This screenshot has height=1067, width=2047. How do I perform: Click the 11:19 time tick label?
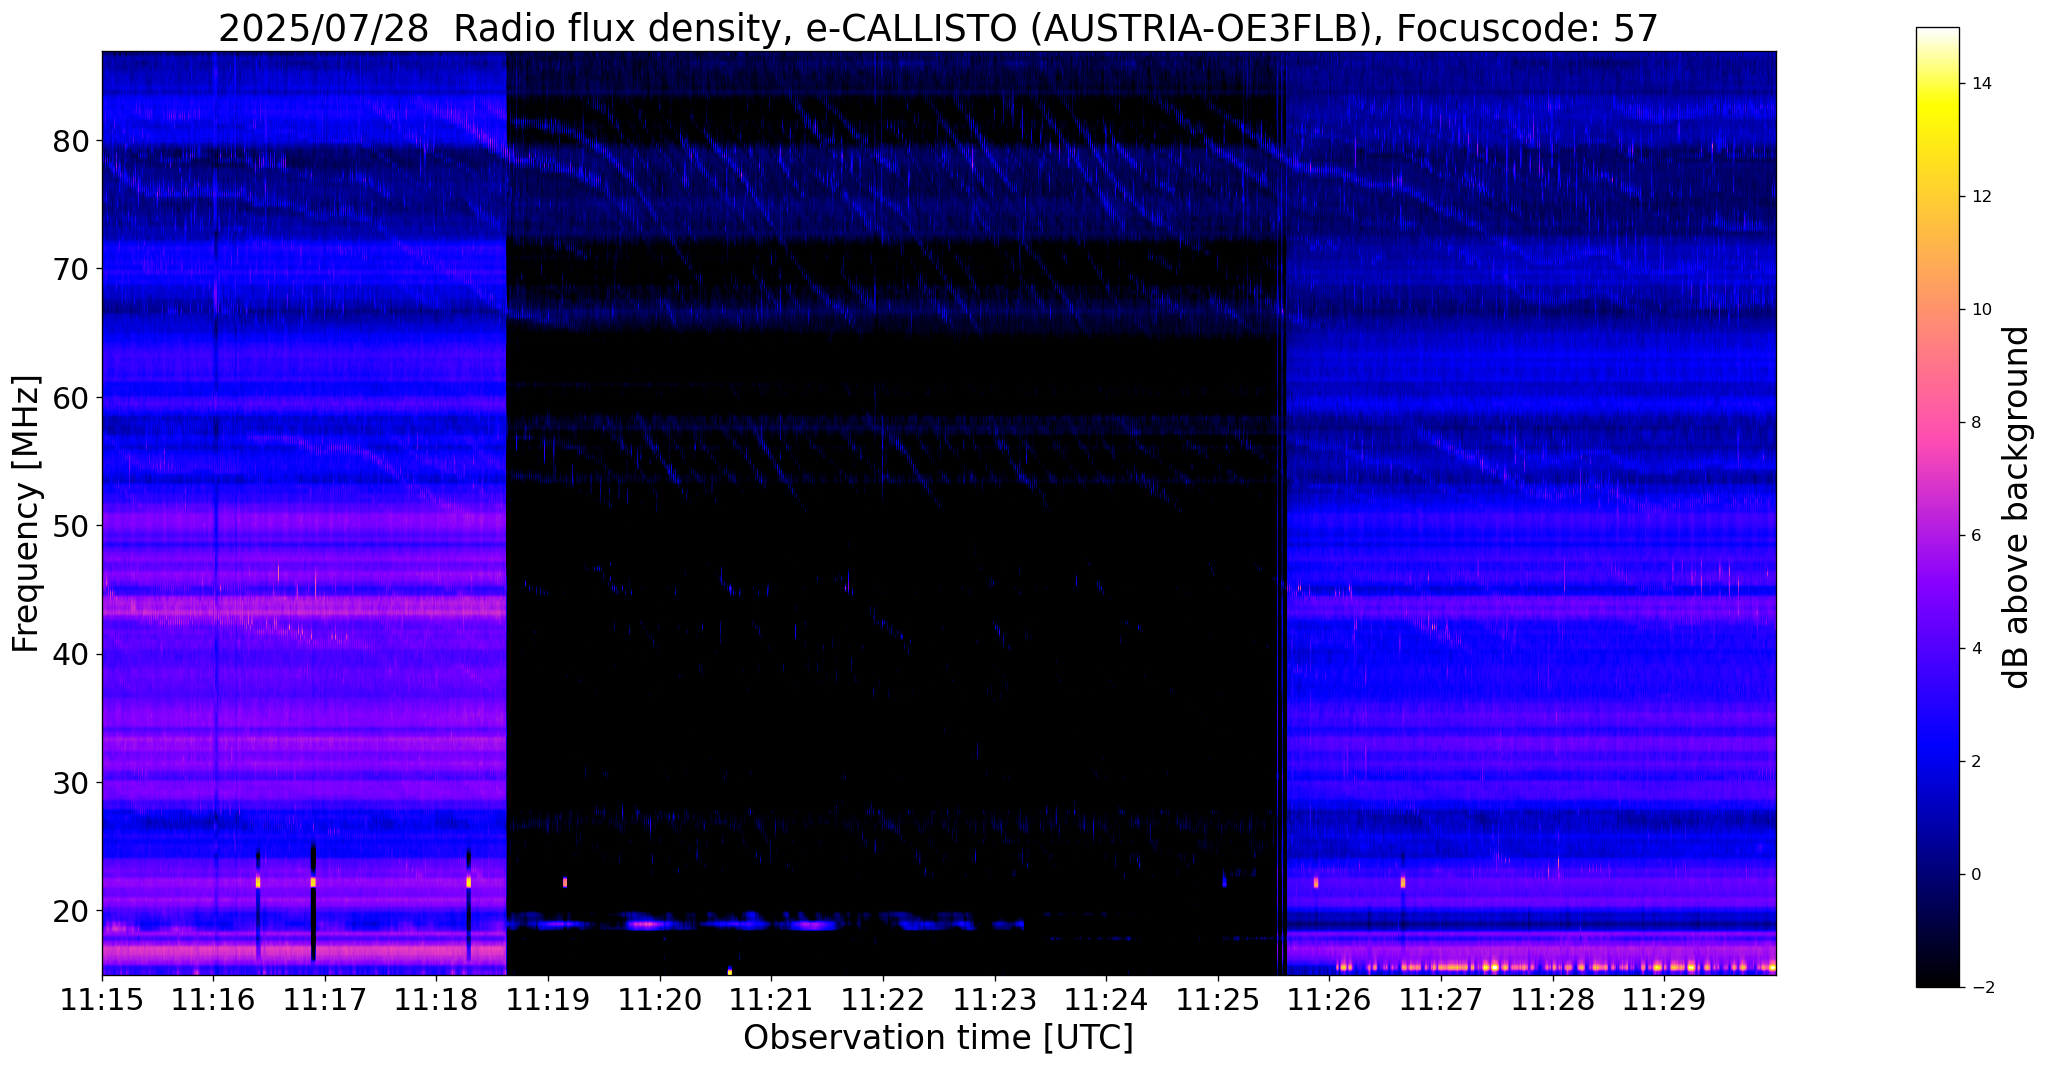548,1000
